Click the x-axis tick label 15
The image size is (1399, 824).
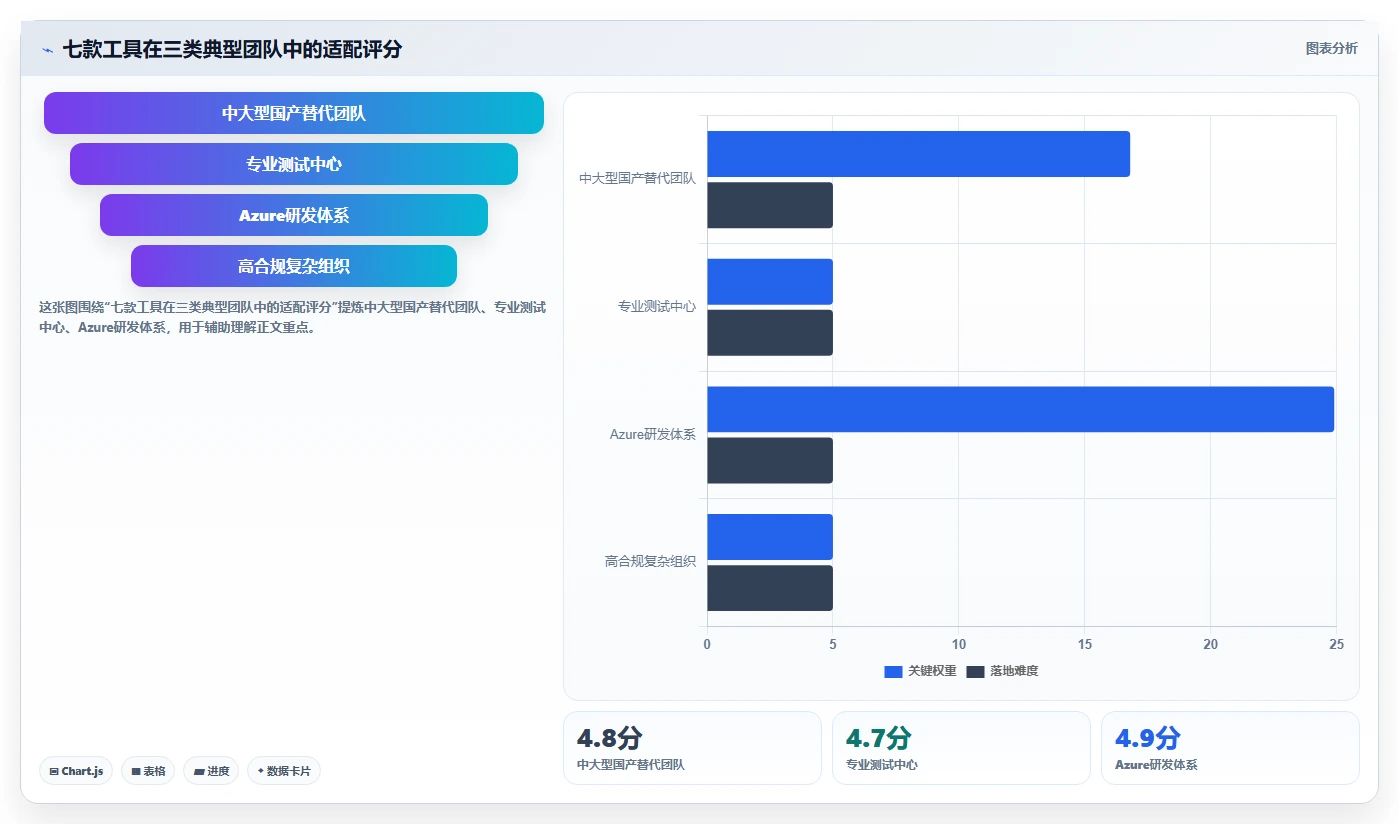pos(1084,645)
